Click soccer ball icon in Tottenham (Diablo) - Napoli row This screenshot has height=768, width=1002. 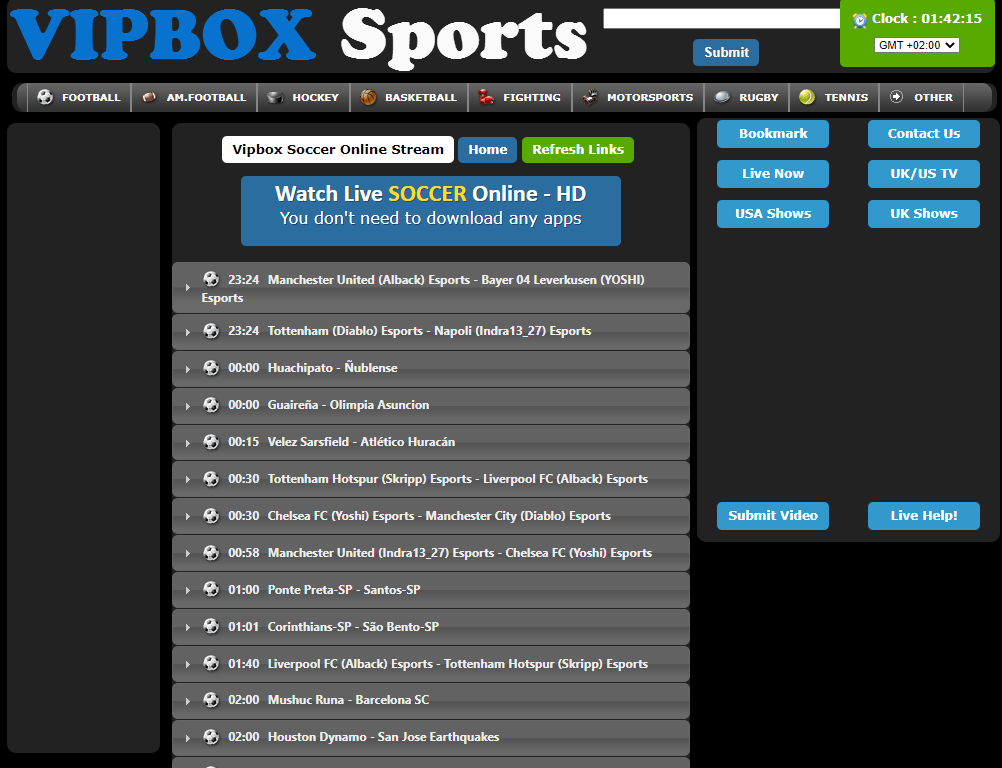211,330
